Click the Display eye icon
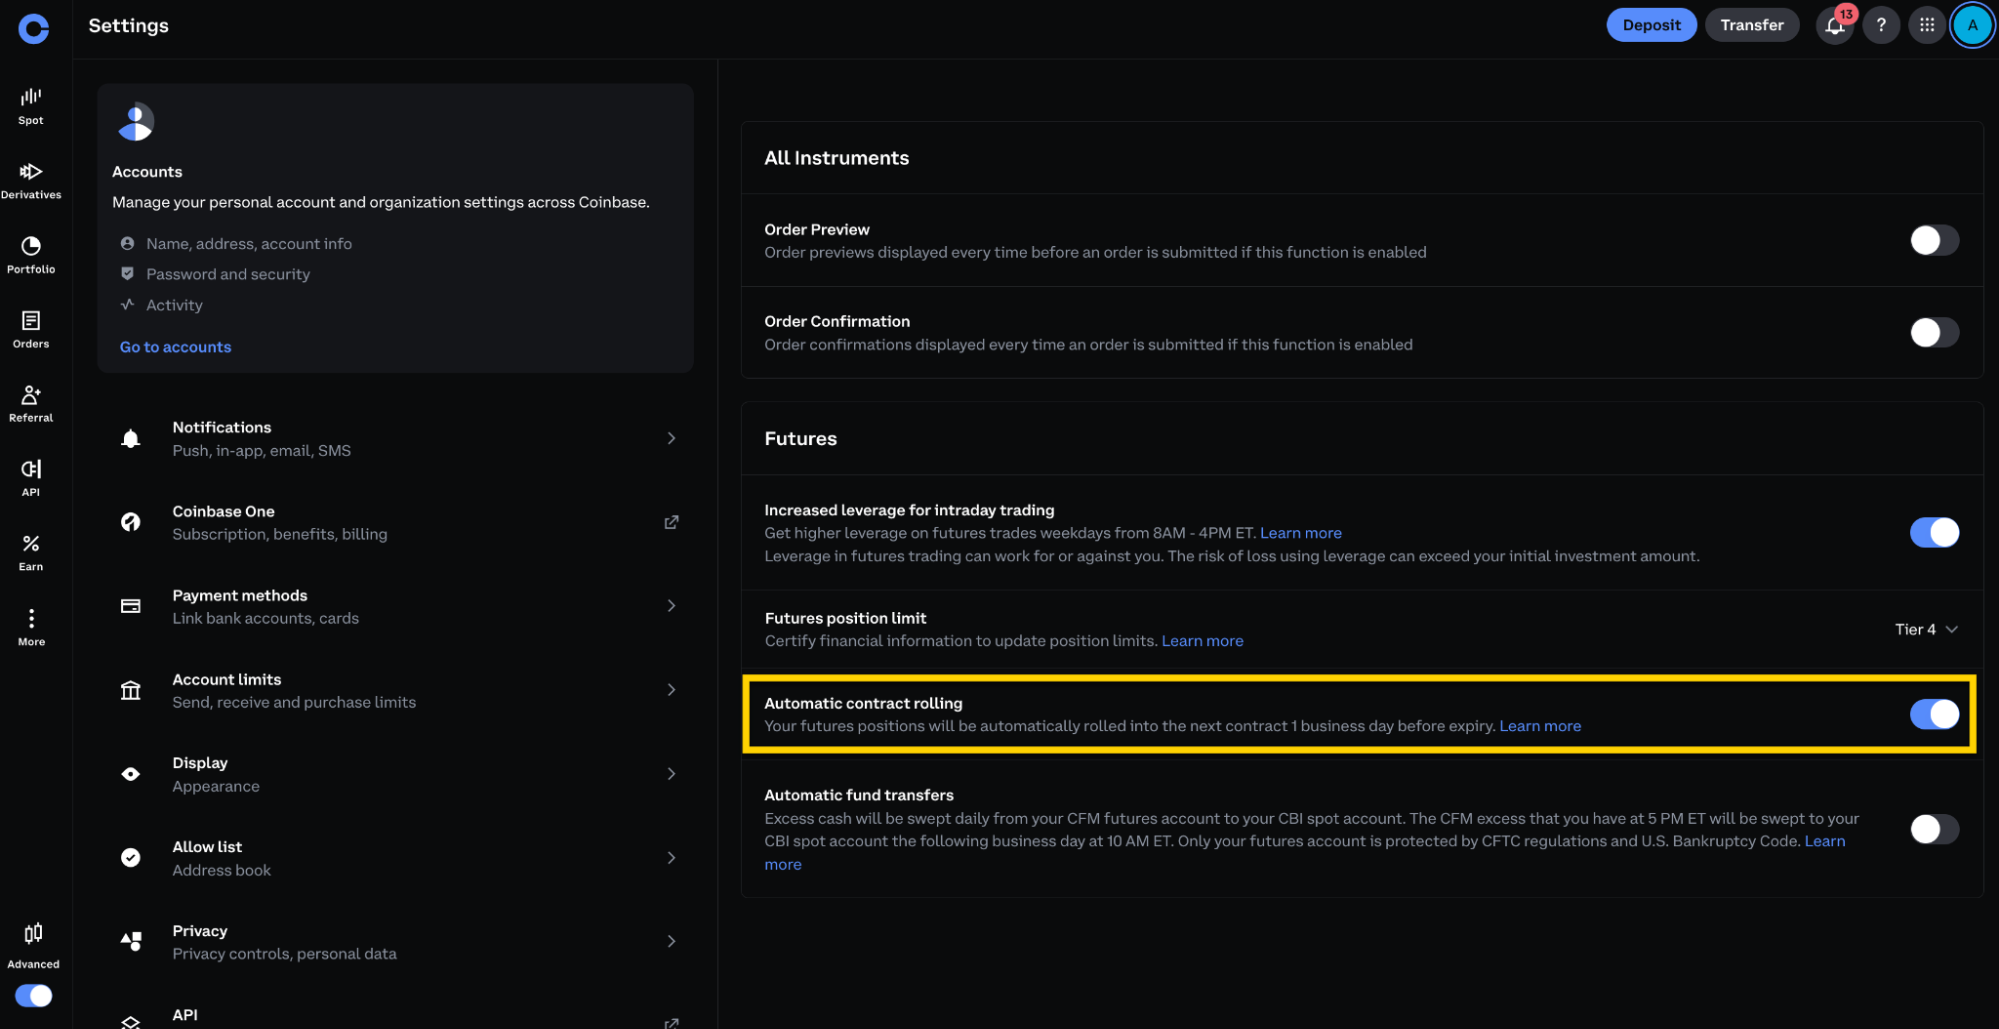The width and height of the screenshot is (1999, 1029). point(131,774)
